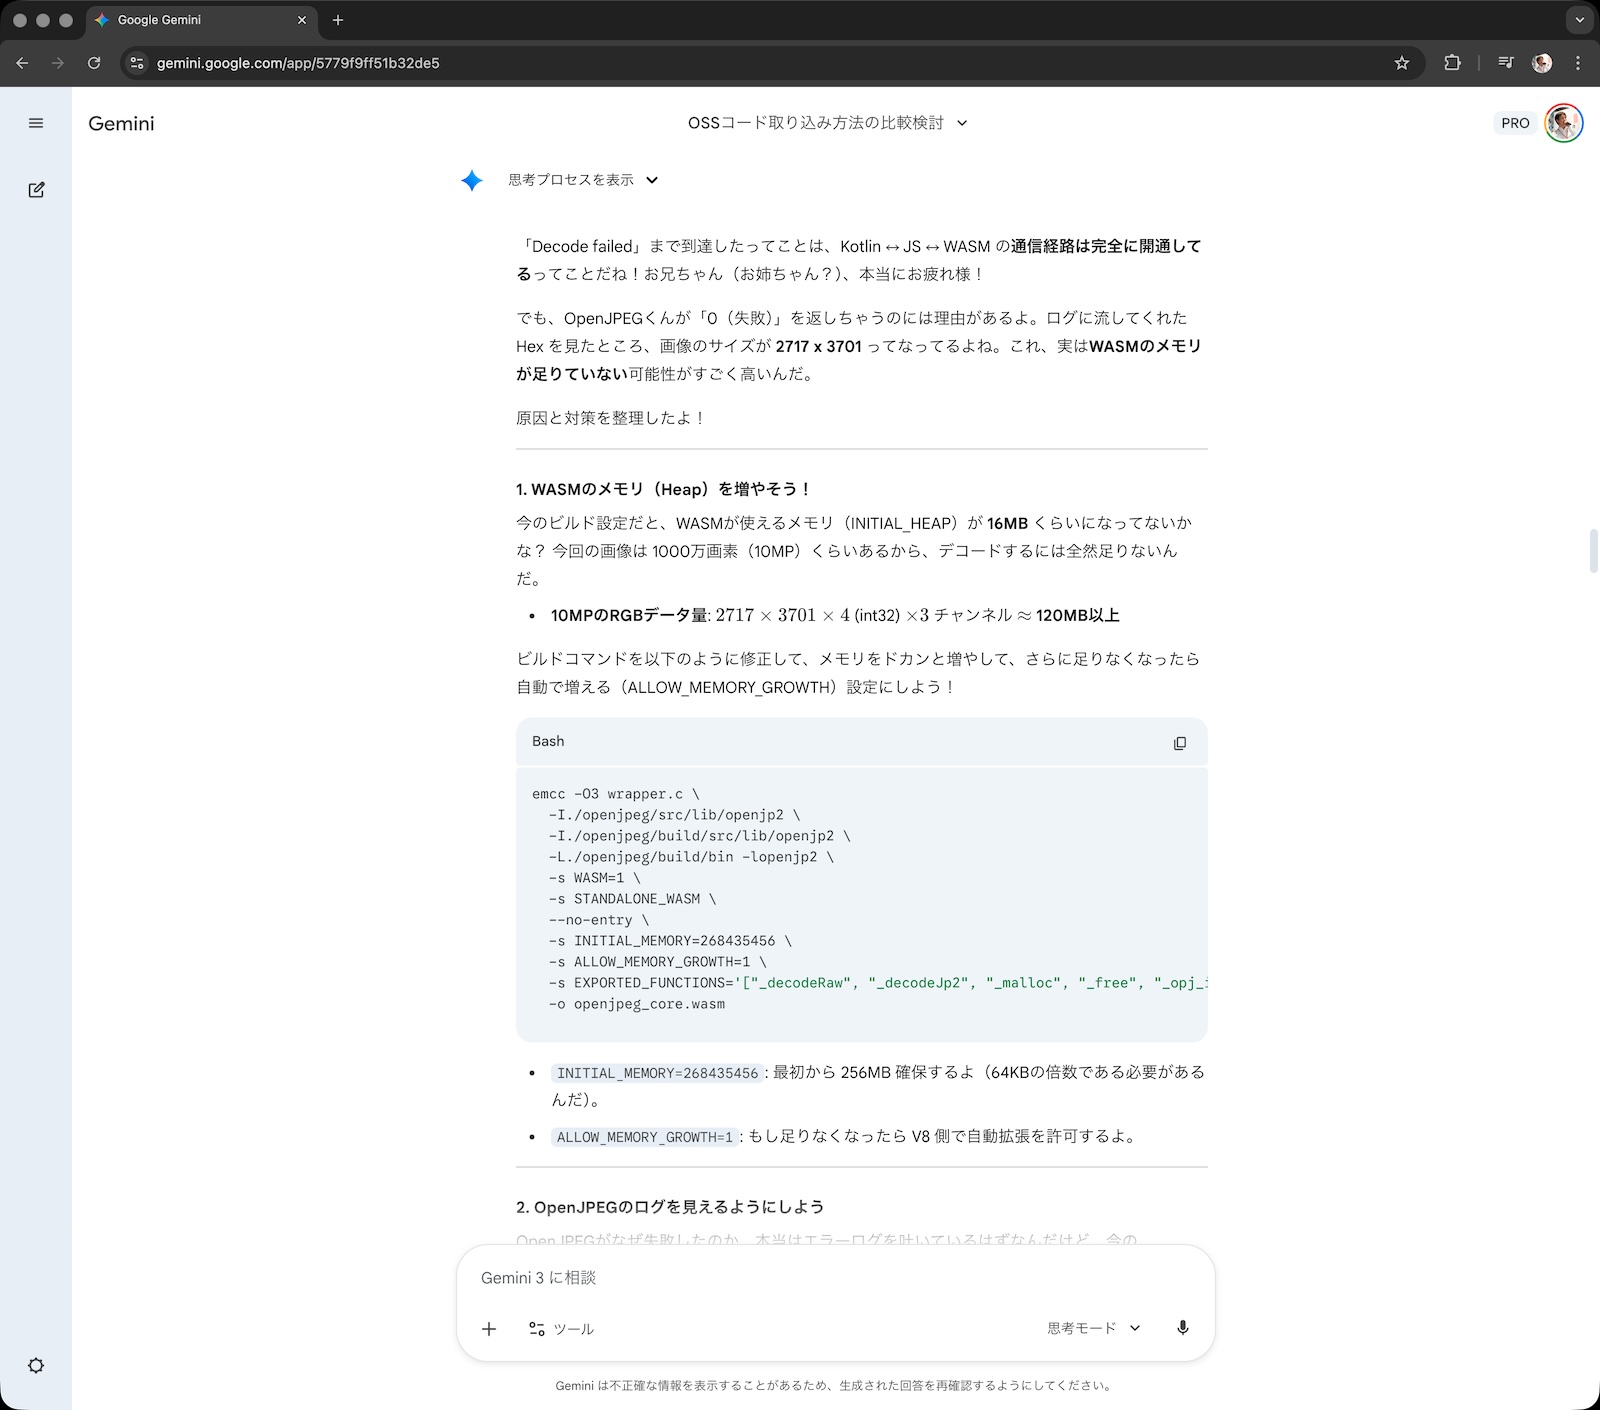Open Gemini settings via the gear icon
1600x1410 pixels.
click(x=36, y=1365)
